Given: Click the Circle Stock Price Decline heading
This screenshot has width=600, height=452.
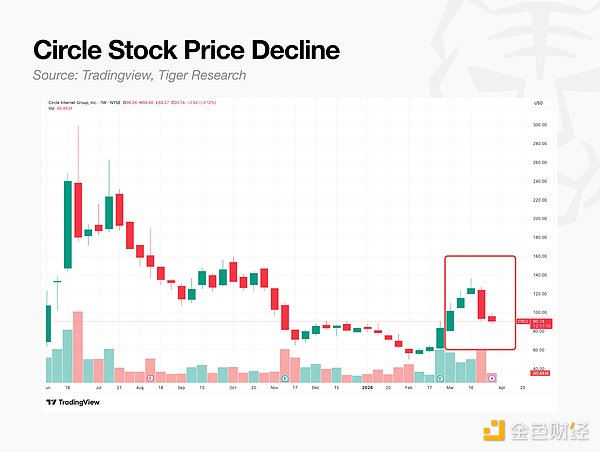Looking at the screenshot, I should coord(185,49).
